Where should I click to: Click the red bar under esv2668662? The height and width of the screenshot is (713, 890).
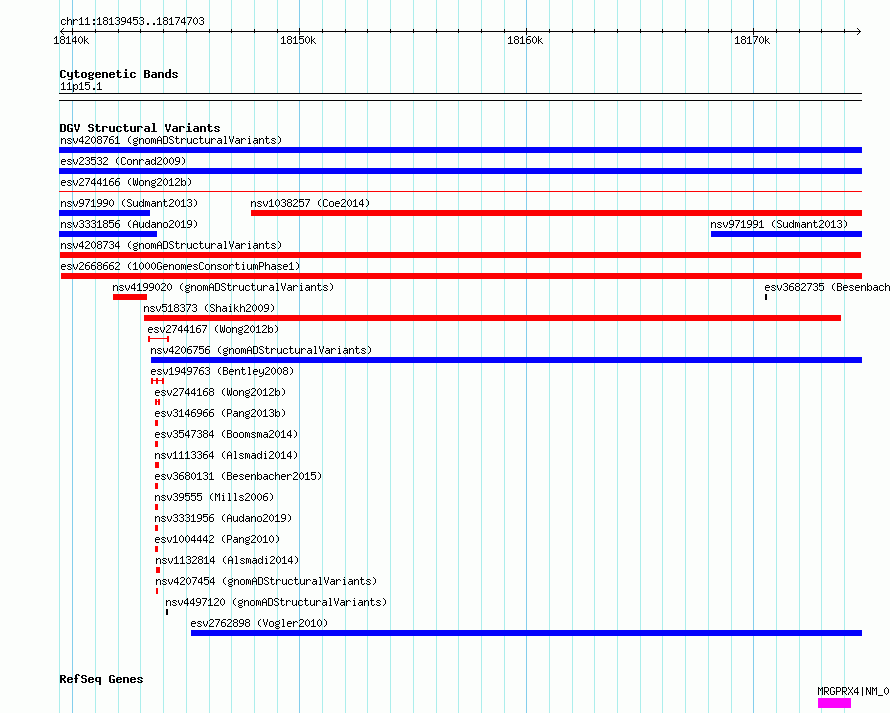tap(461, 276)
